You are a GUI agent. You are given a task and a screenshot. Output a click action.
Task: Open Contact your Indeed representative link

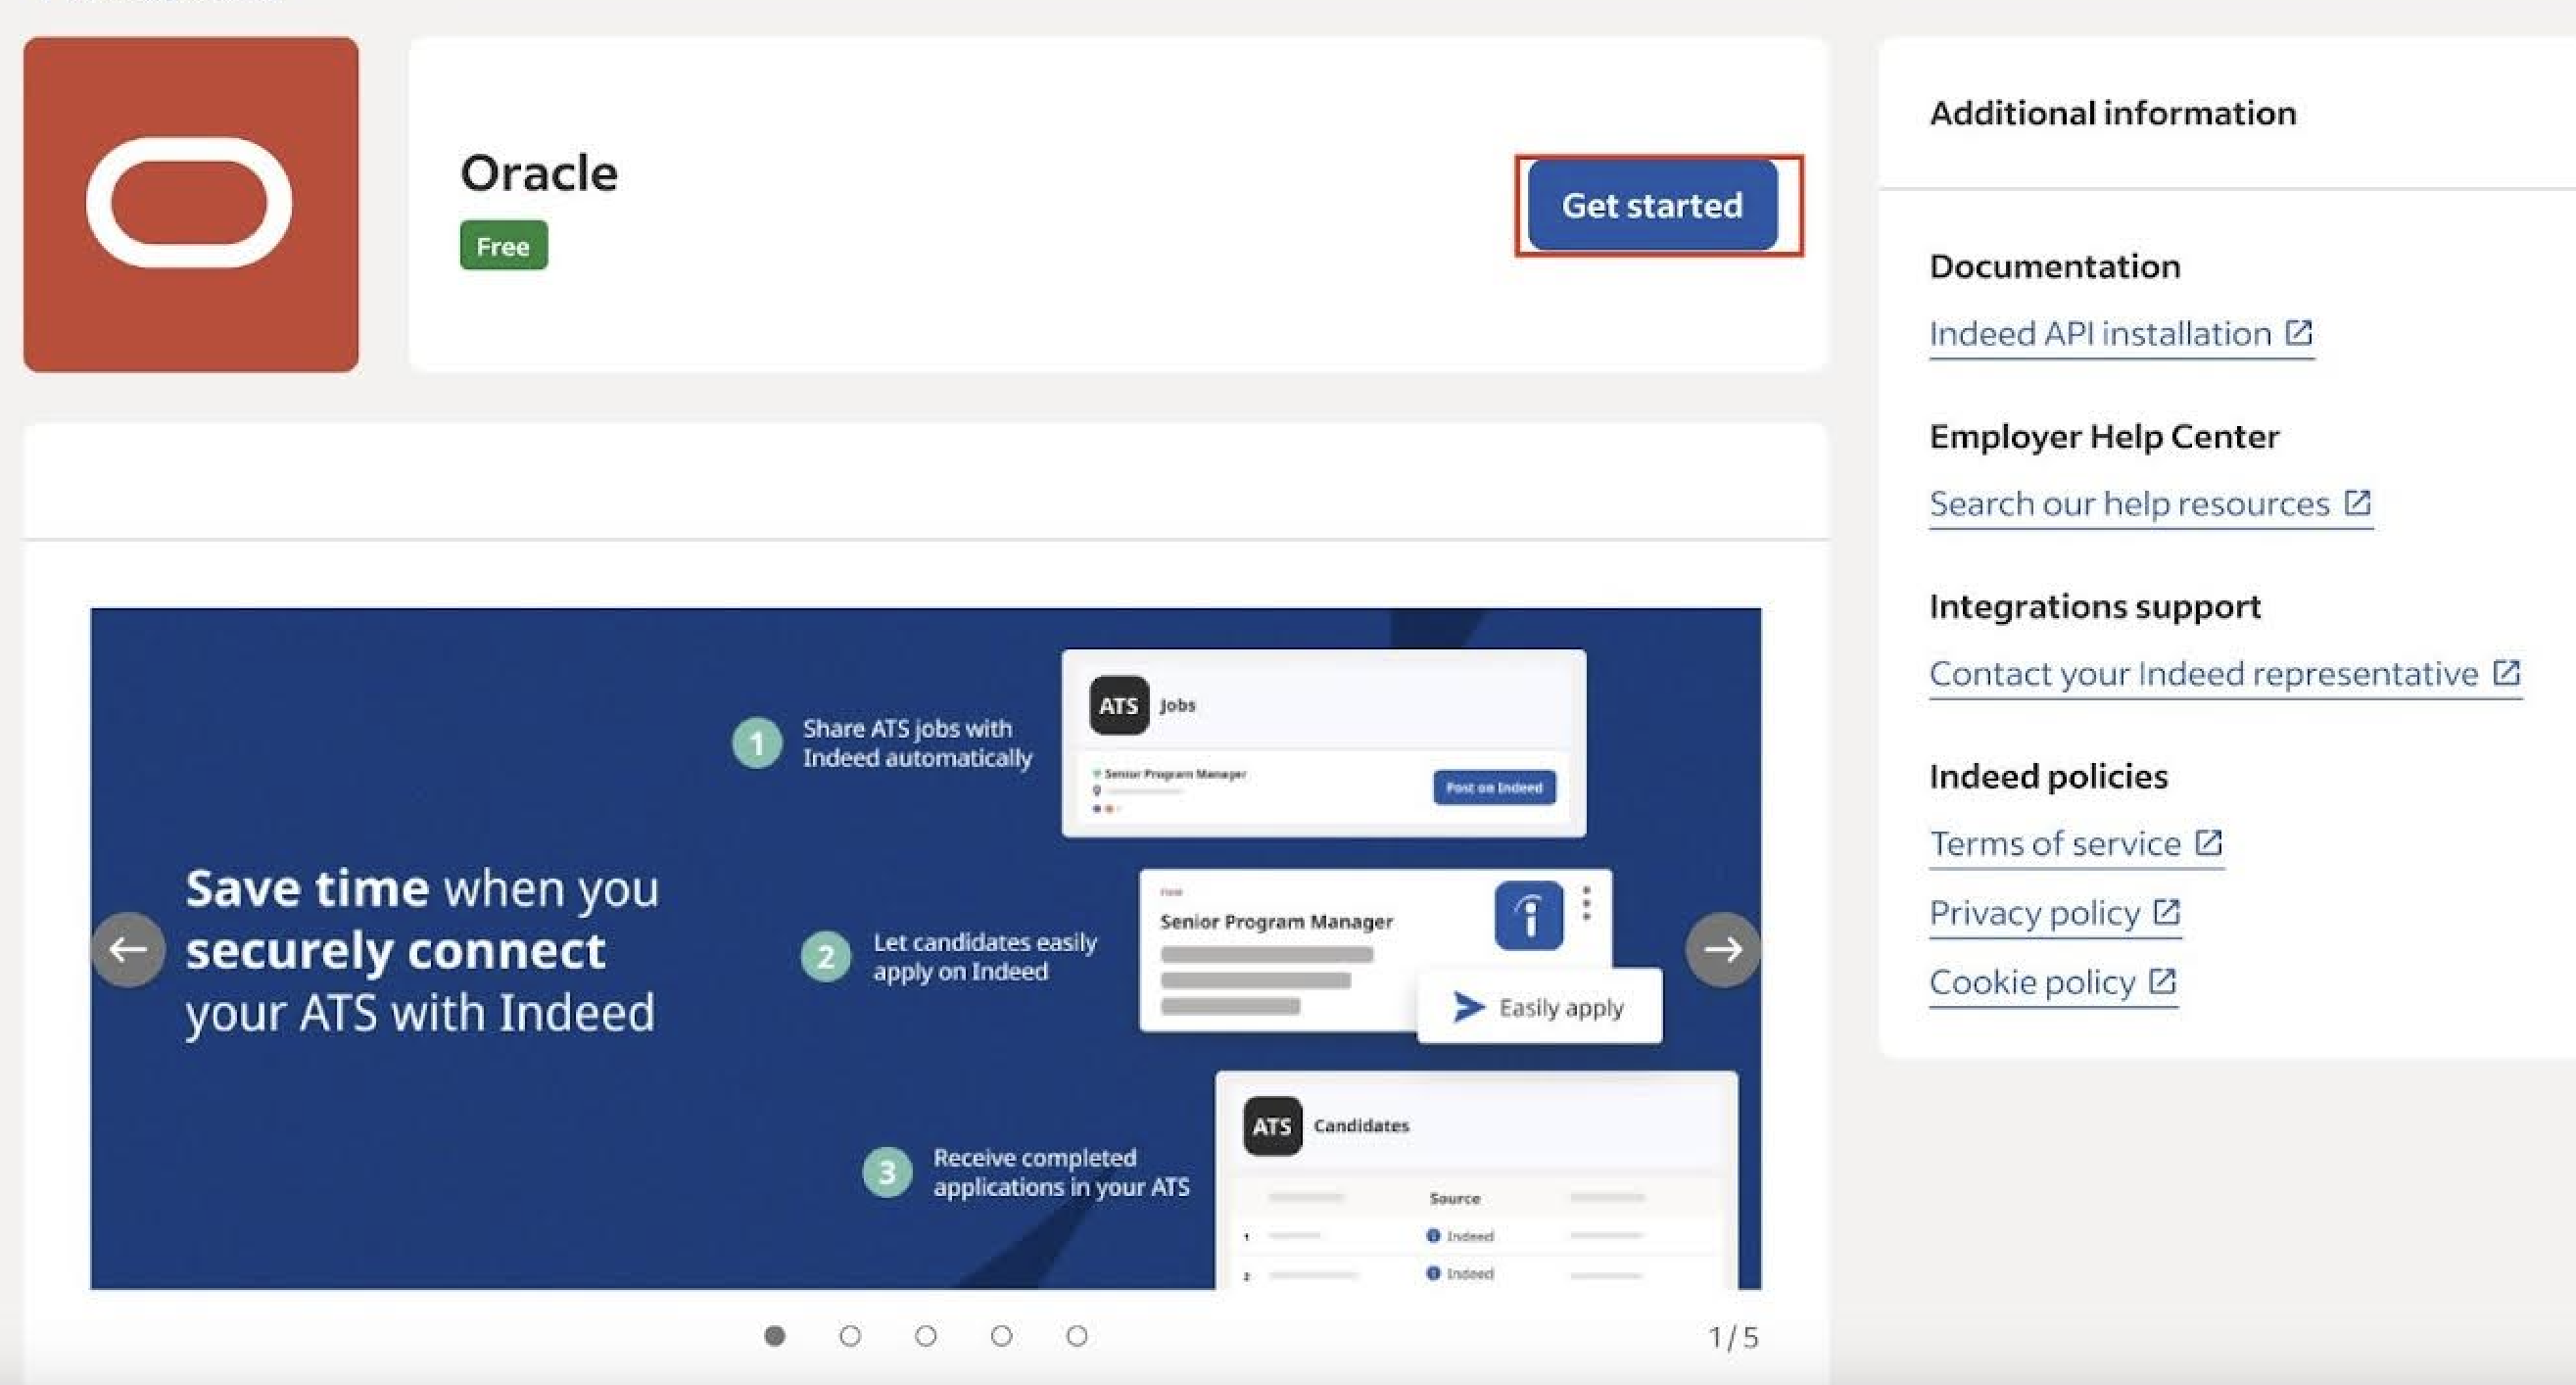pos(2225,674)
